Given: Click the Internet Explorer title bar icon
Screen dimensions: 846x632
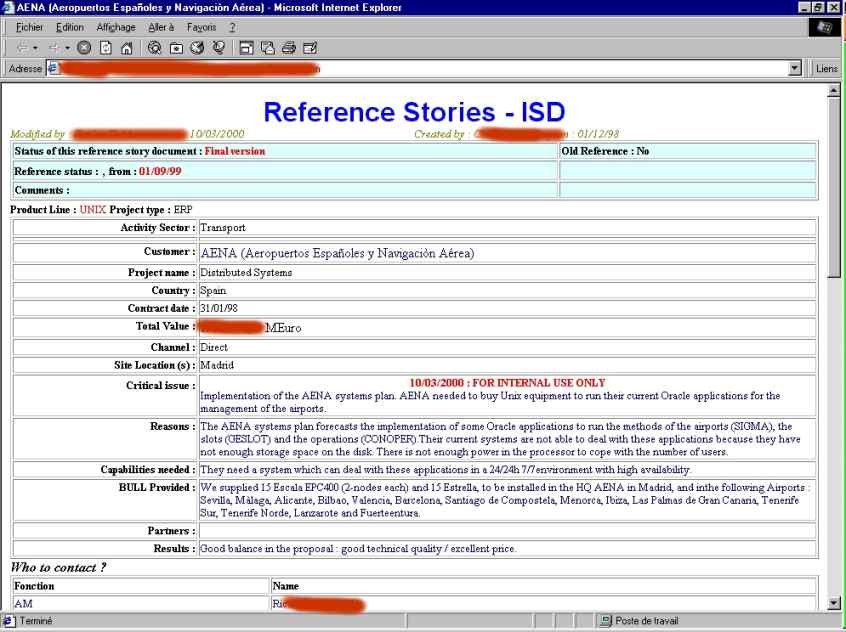Looking at the screenshot, I should click(x=8, y=7).
